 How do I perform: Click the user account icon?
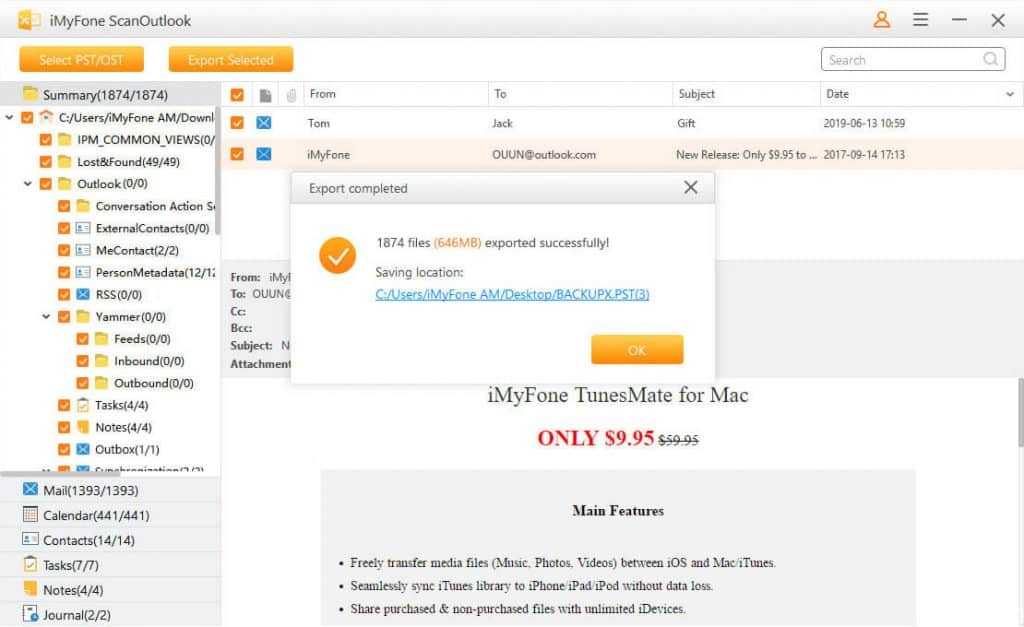pyautogui.click(x=882, y=20)
